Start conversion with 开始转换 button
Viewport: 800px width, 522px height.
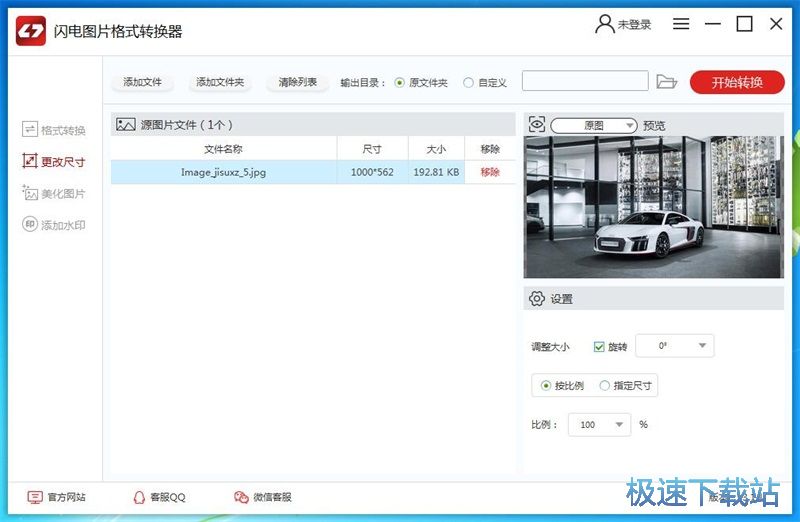(737, 82)
